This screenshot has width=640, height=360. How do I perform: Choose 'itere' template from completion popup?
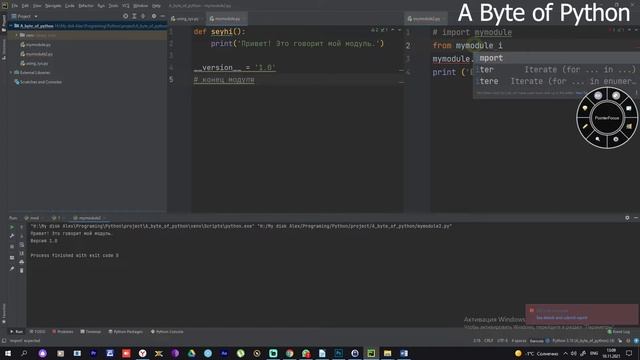pyautogui.click(x=556, y=81)
